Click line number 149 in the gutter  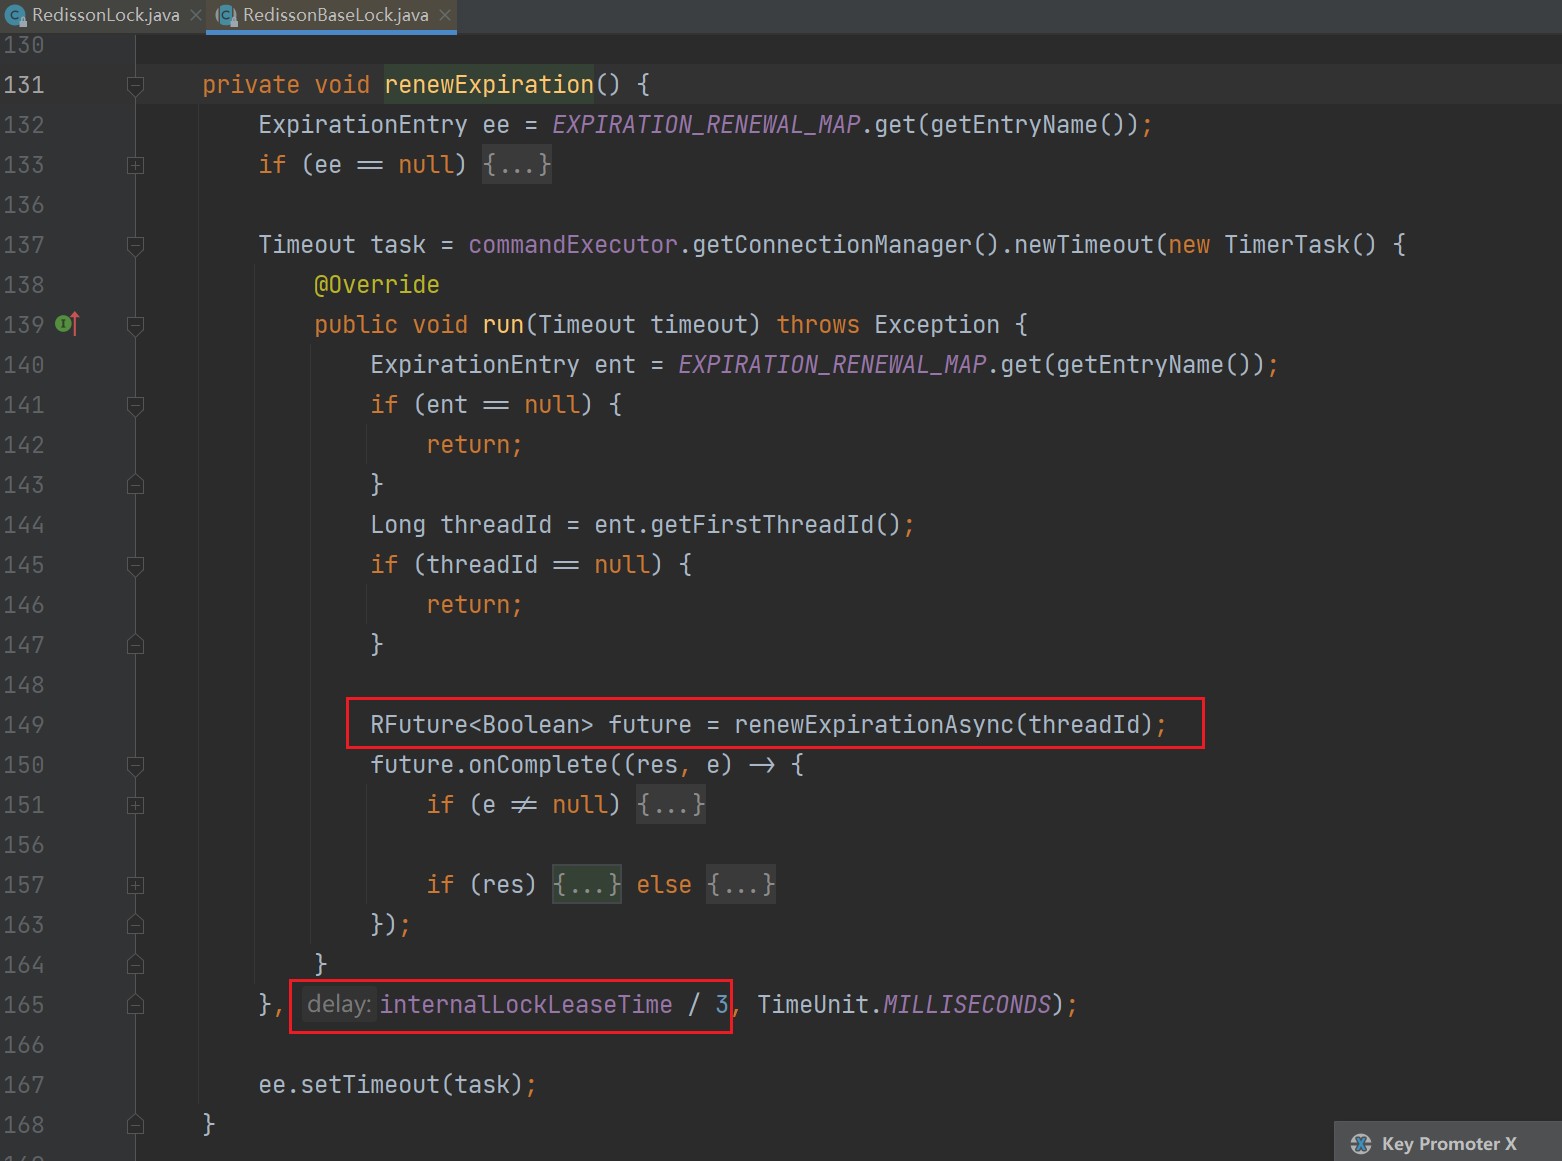point(24,725)
